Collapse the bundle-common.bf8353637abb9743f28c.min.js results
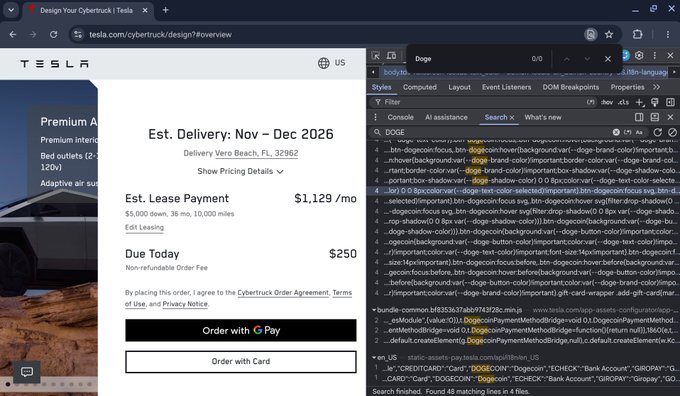This screenshot has width=680, height=396. [x=374, y=310]
